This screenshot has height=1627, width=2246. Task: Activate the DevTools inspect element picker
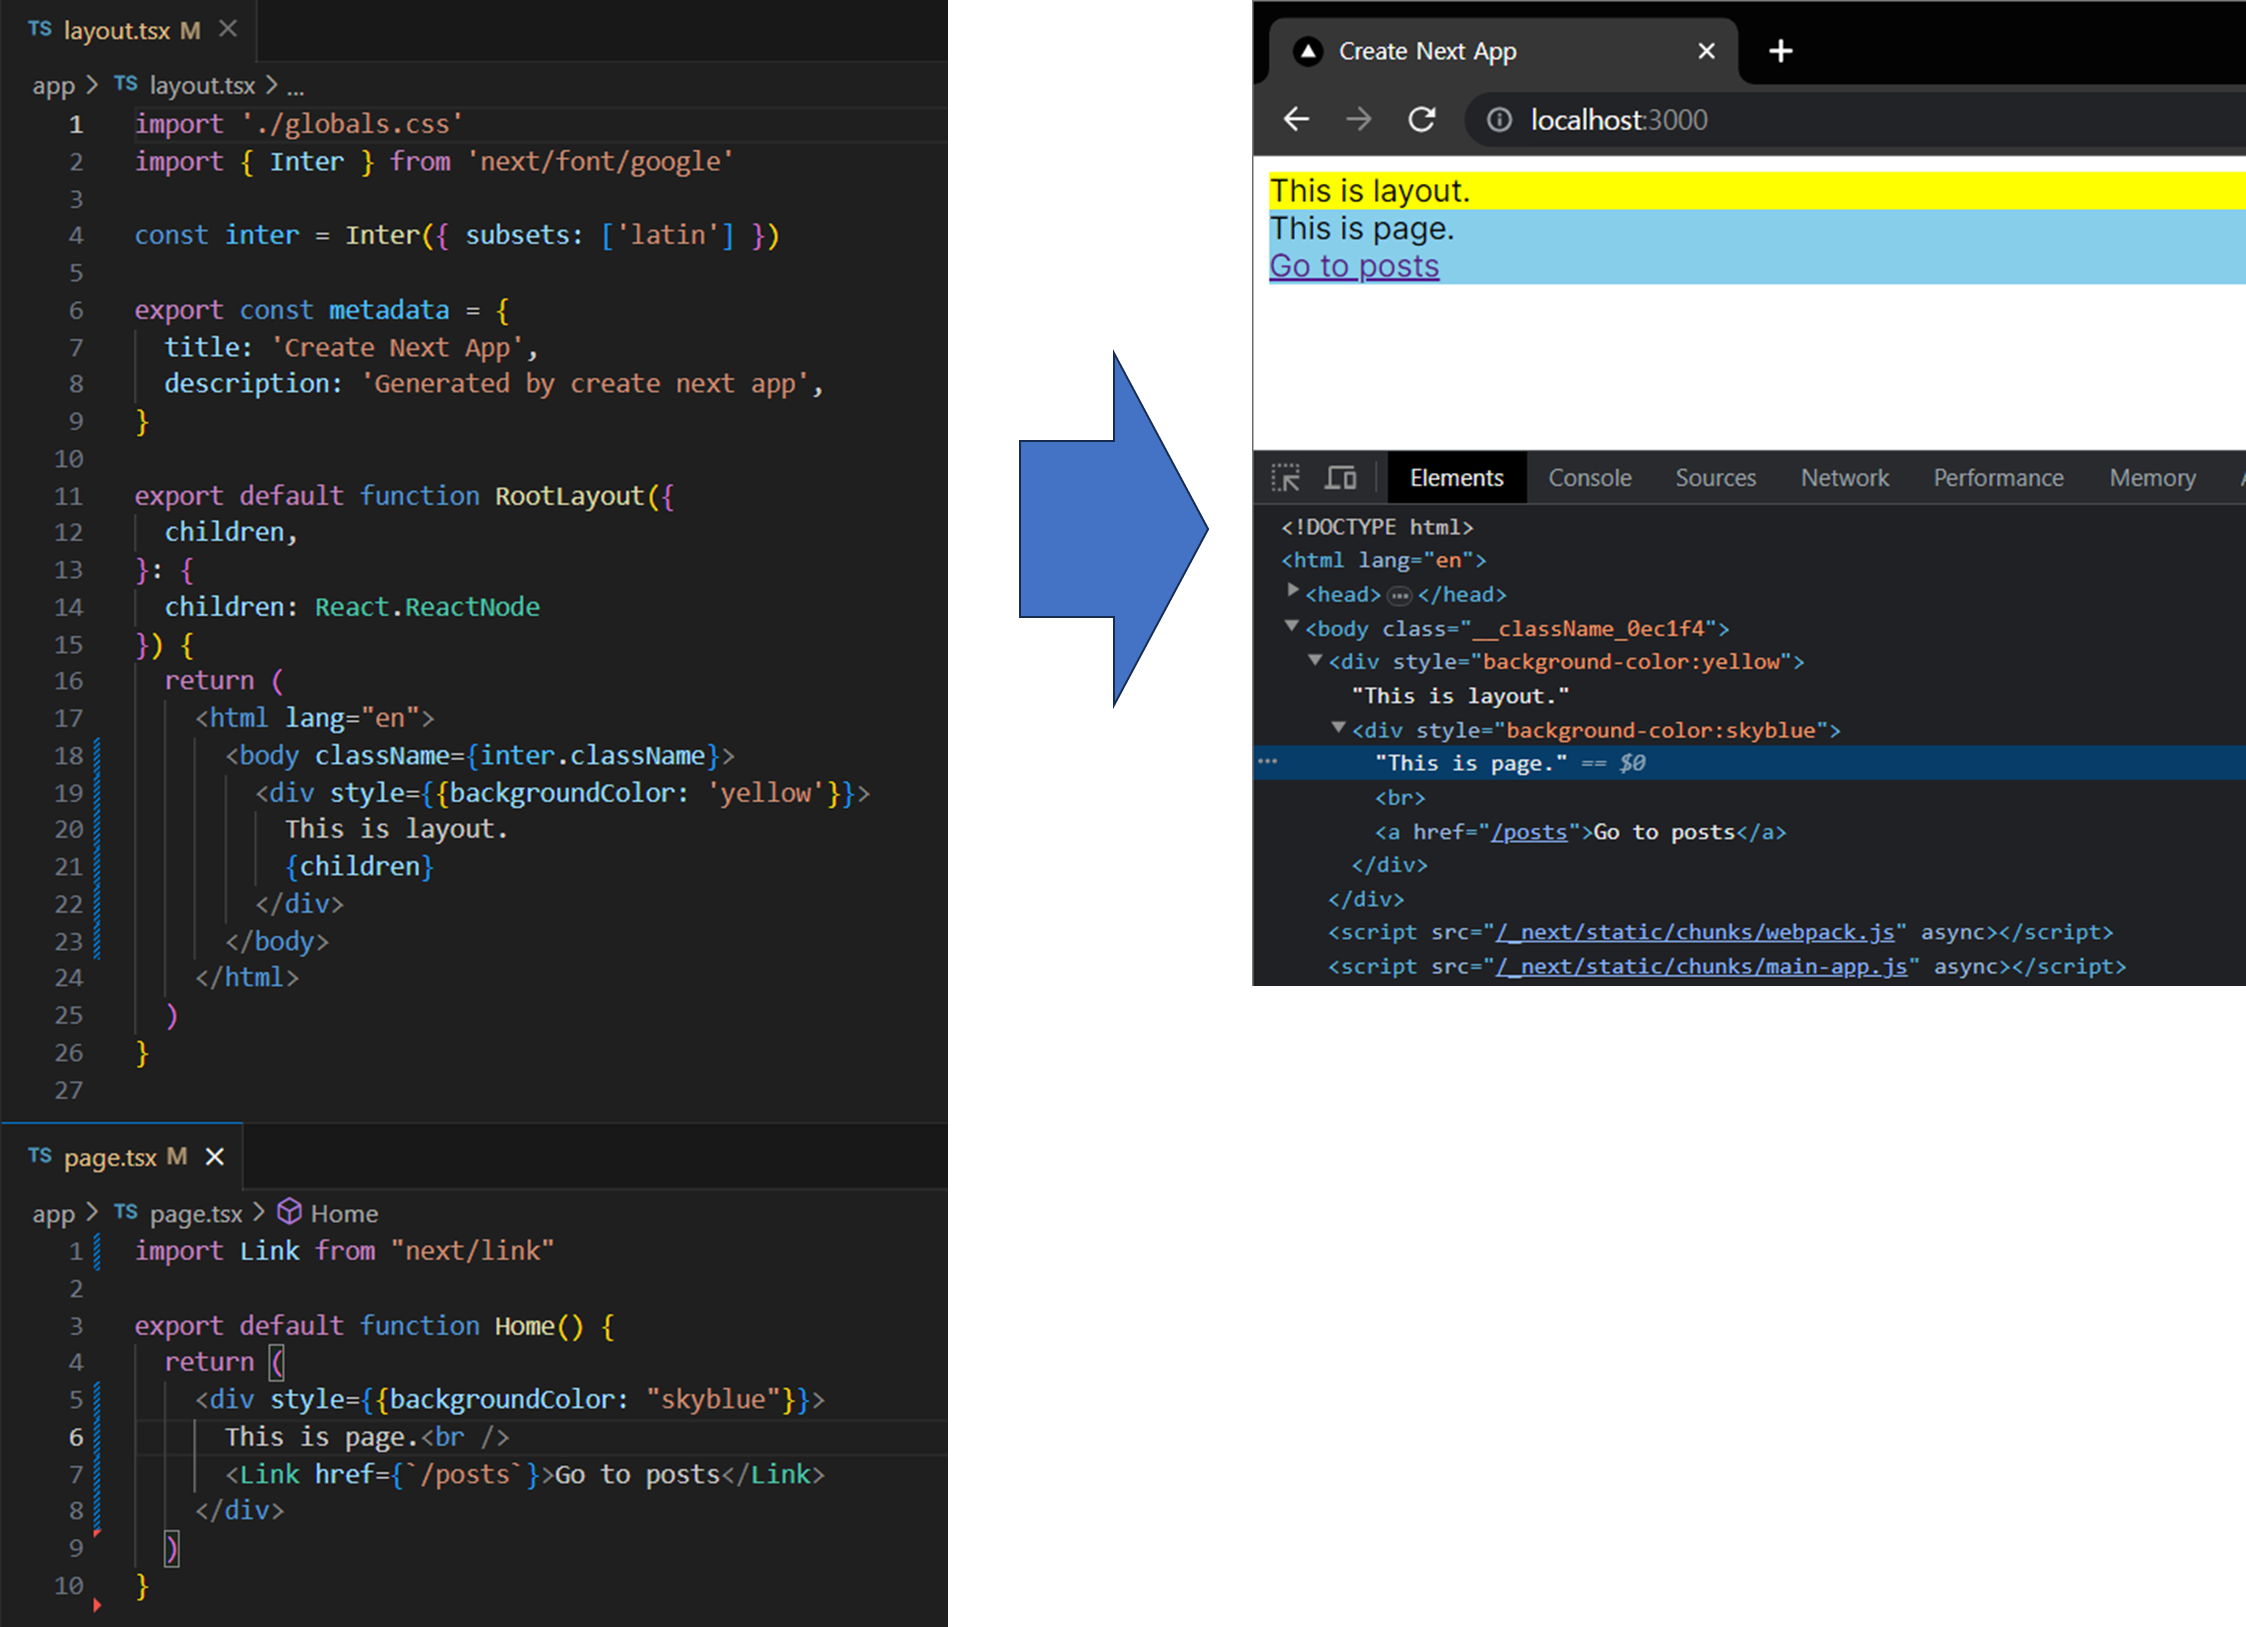(1285, 478)
